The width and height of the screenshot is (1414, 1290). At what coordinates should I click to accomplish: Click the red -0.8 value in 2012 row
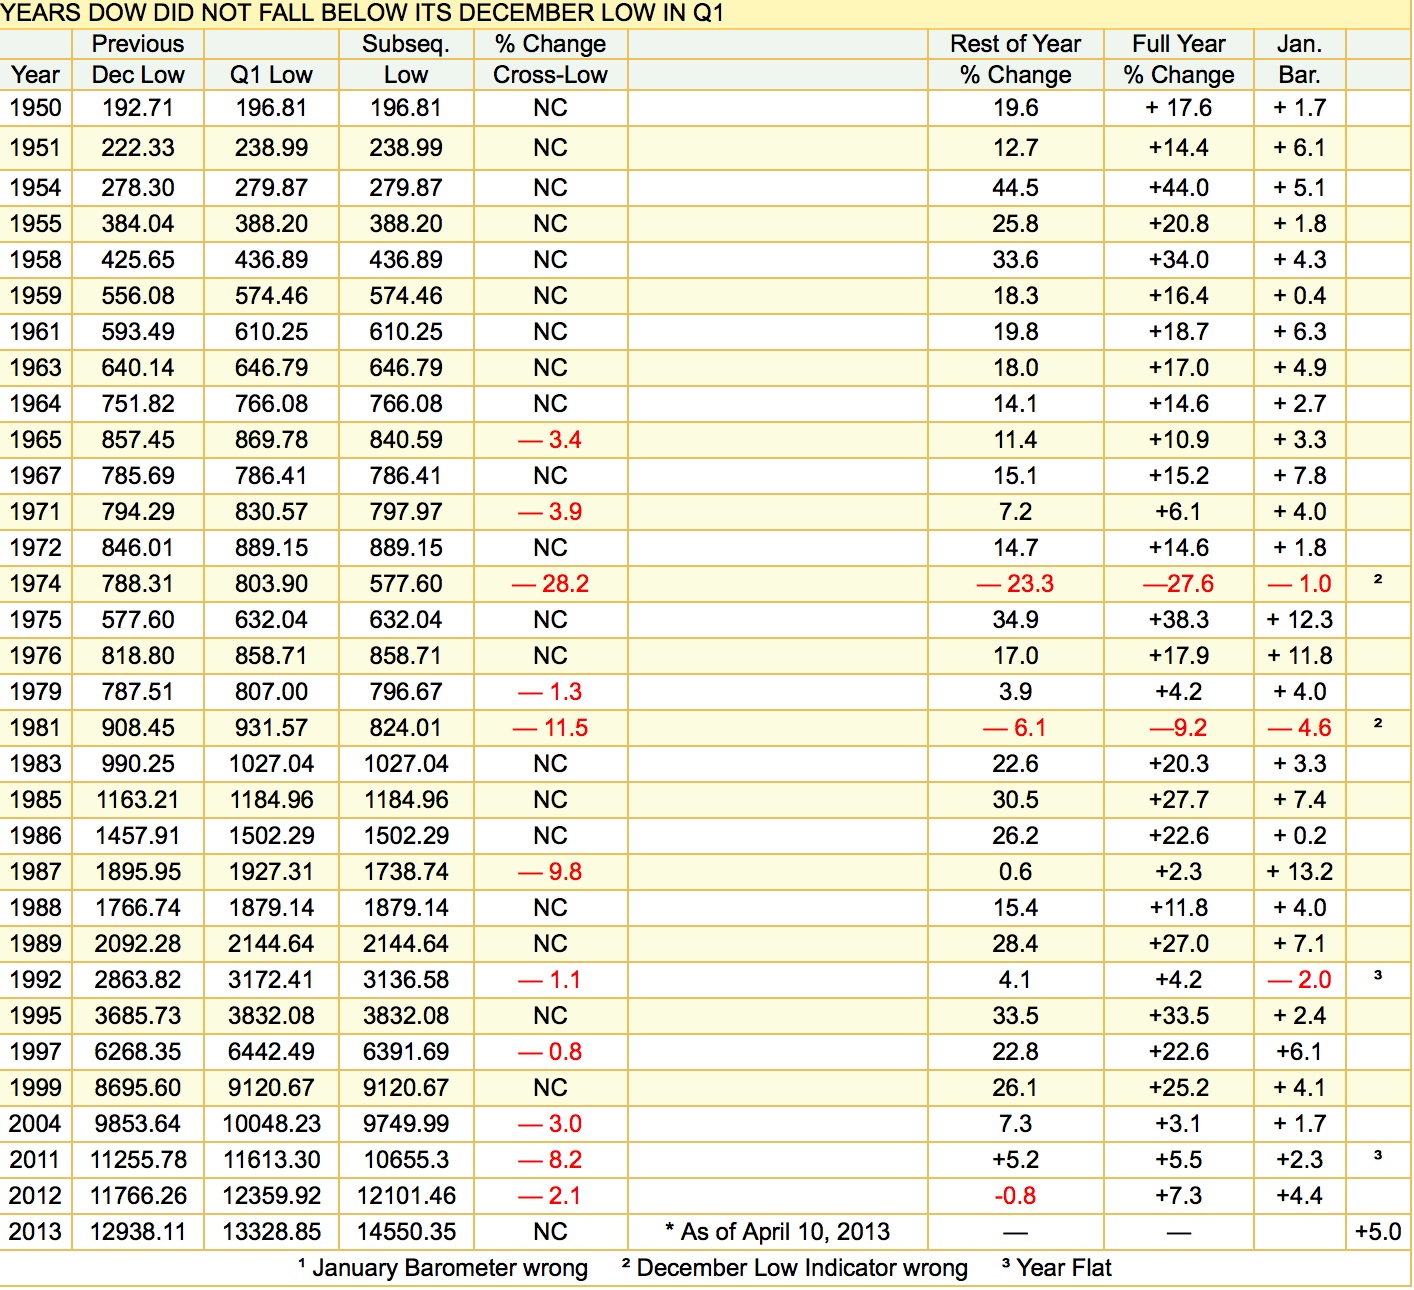coord(1015,1196)
